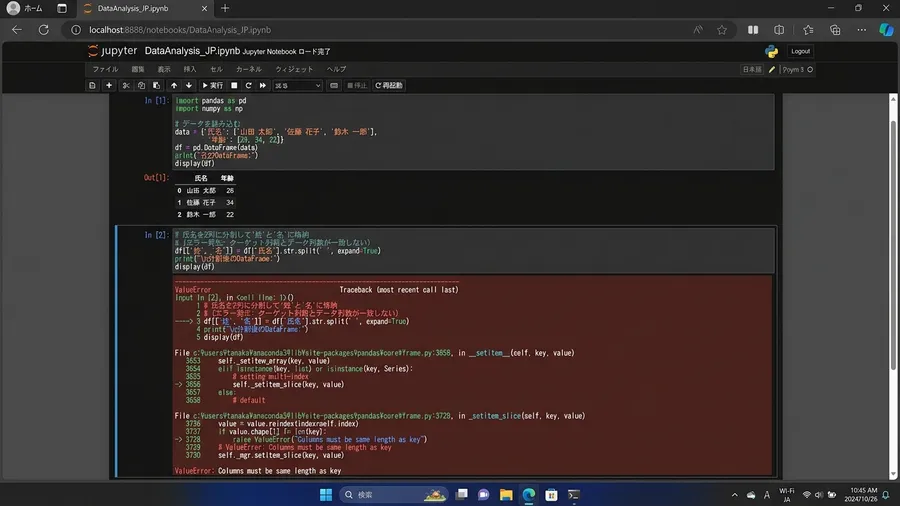Open the ファイル menu
Image resolution: width=900 pixels, height=506 pixels.
106,69
